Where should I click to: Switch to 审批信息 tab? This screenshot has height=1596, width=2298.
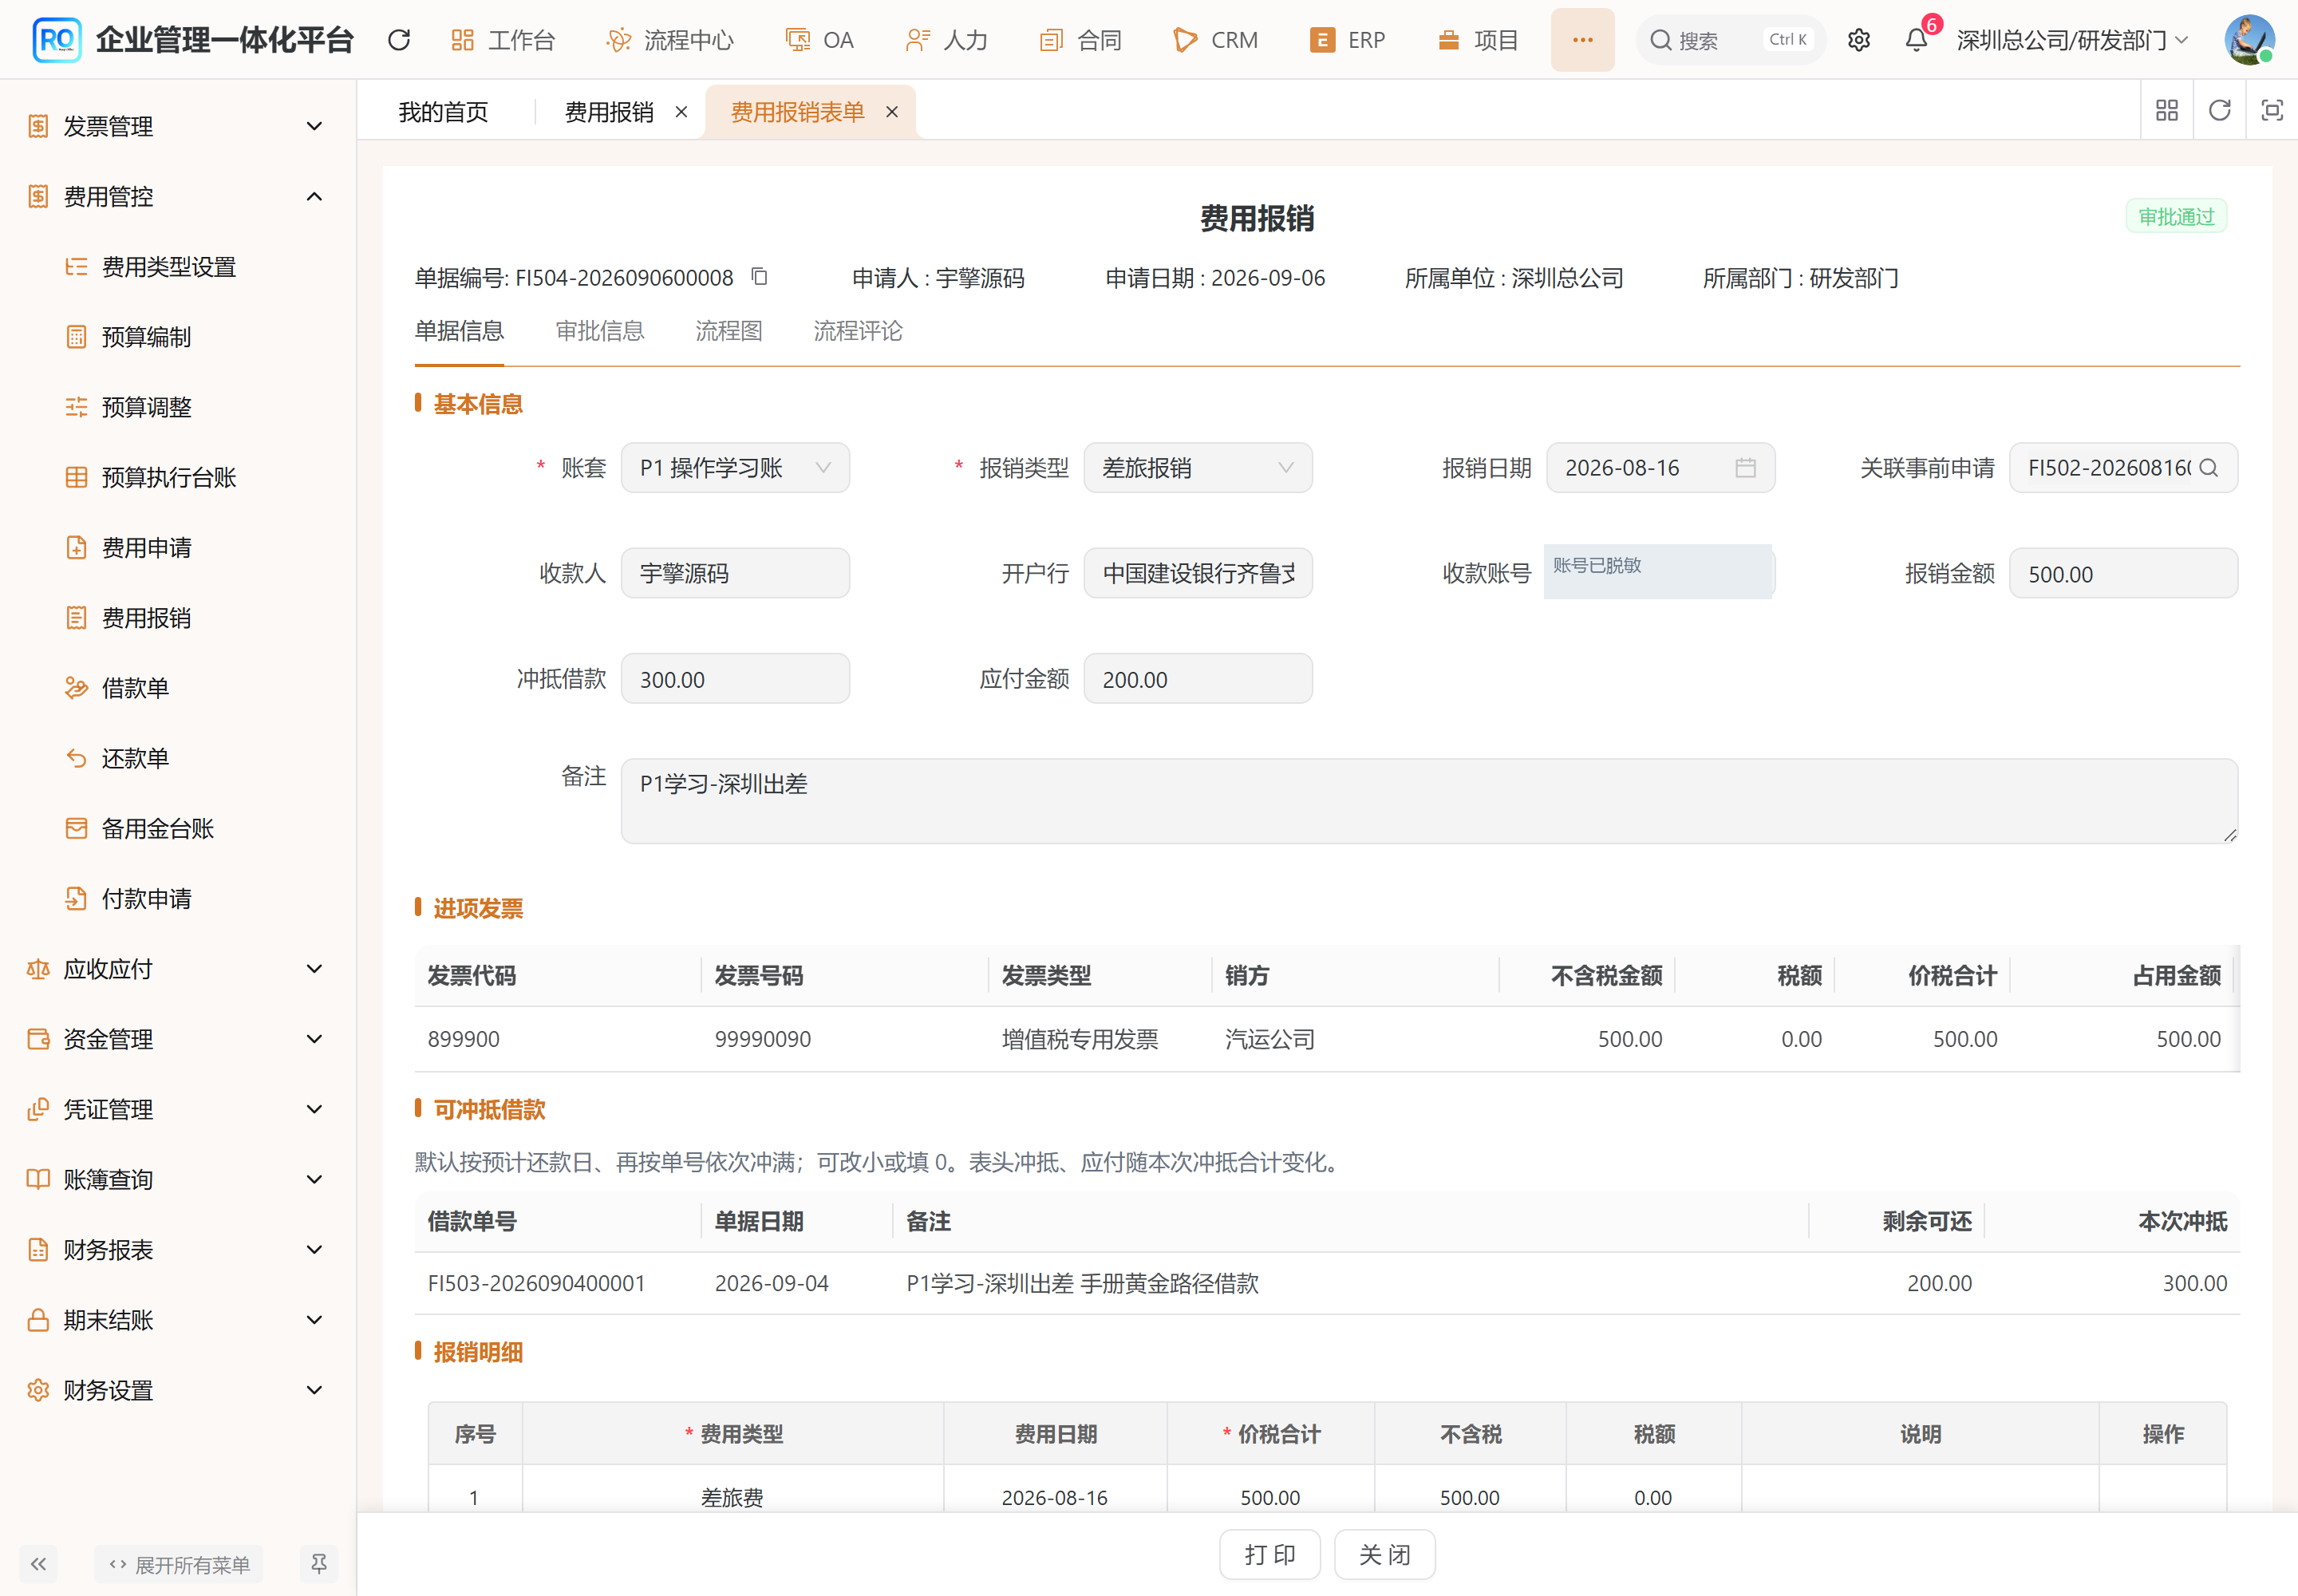tap(599, 331)
